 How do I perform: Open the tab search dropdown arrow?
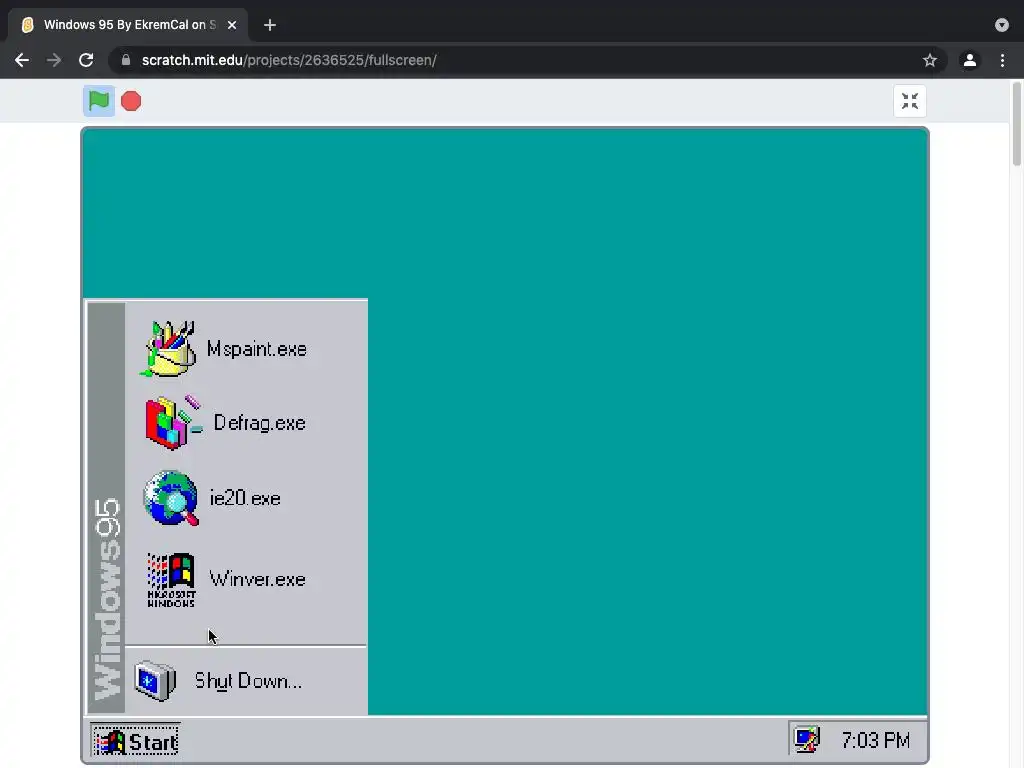(1002, 25)
